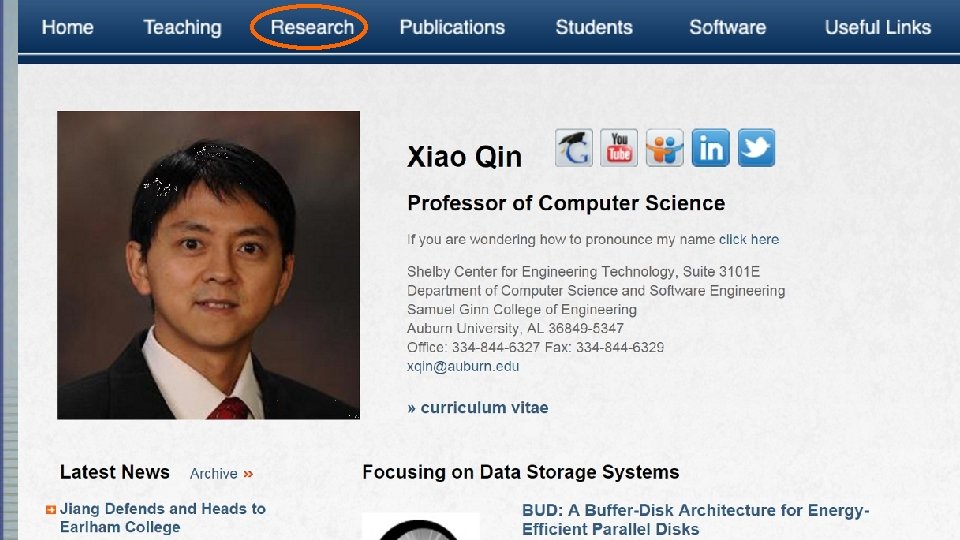Go to the Teaching page
Screen dimensions: 960x540
click(x=182, y=27)
